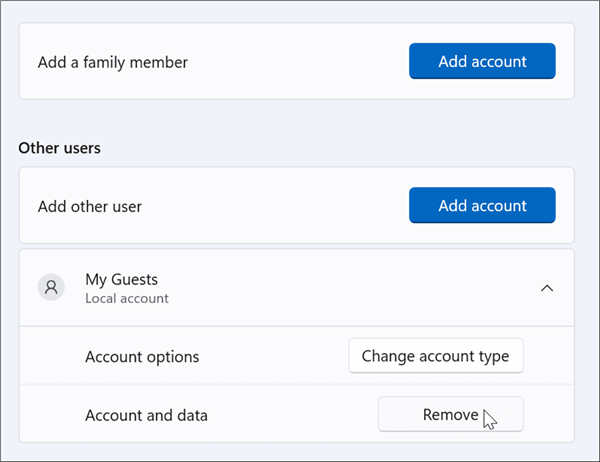Click blank space in family member card

click(x=300, y=62)
